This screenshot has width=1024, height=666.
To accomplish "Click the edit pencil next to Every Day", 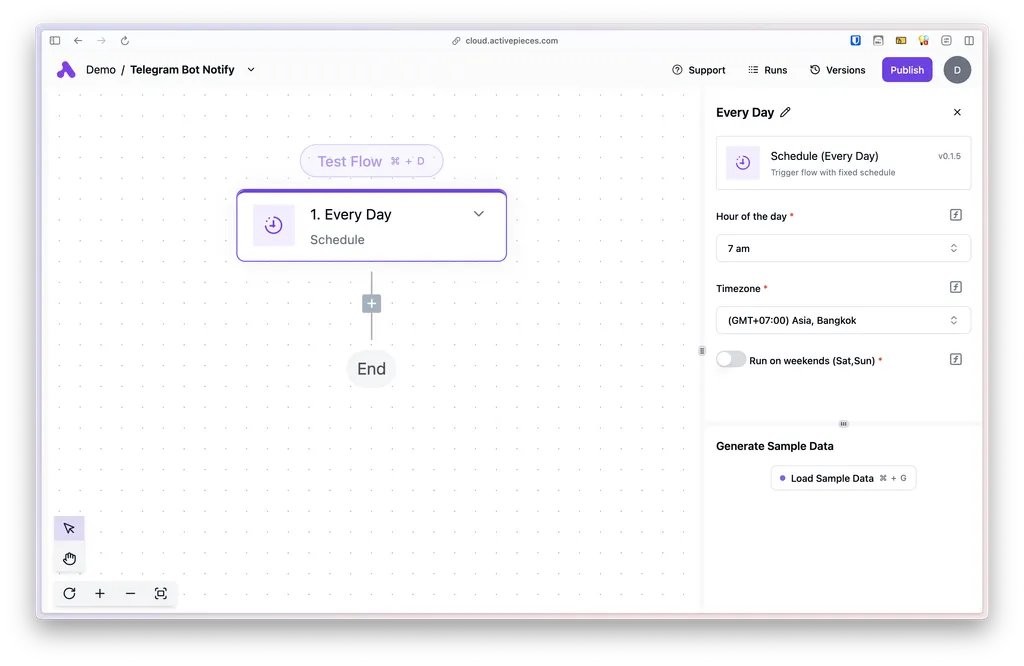I will tap(786, 112).
